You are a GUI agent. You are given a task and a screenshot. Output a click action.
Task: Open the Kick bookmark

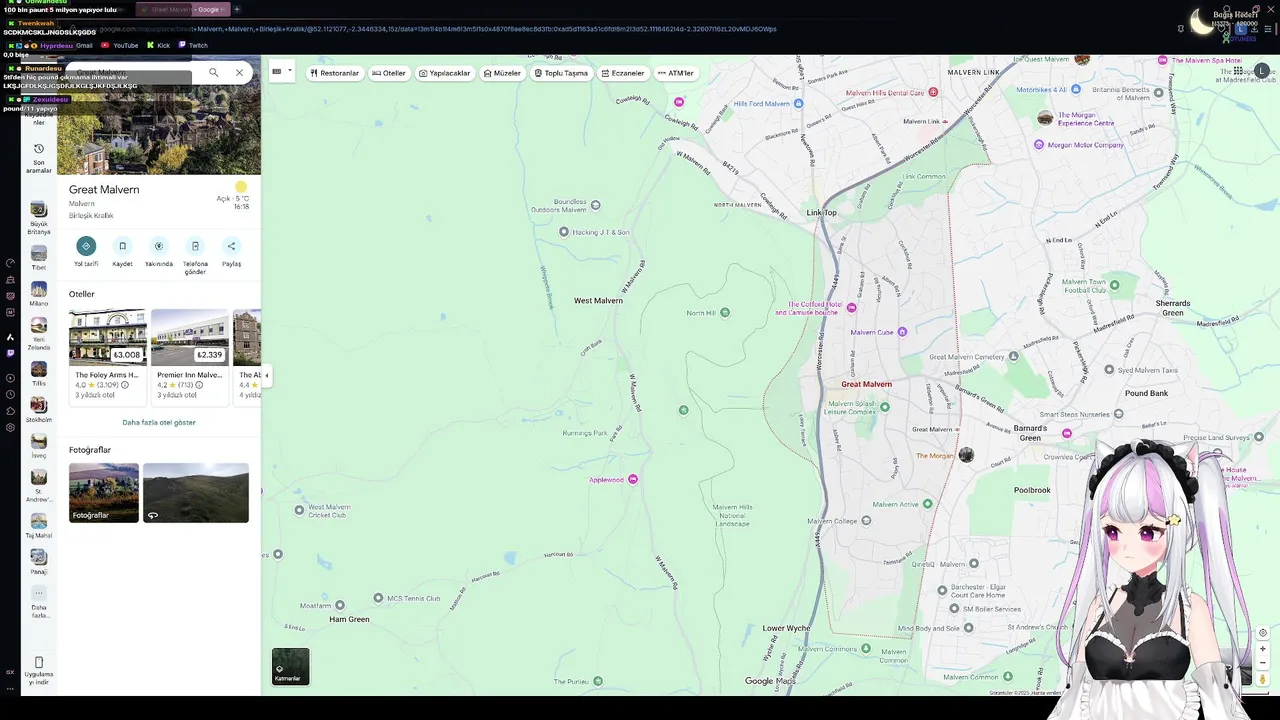coord(159,45)
